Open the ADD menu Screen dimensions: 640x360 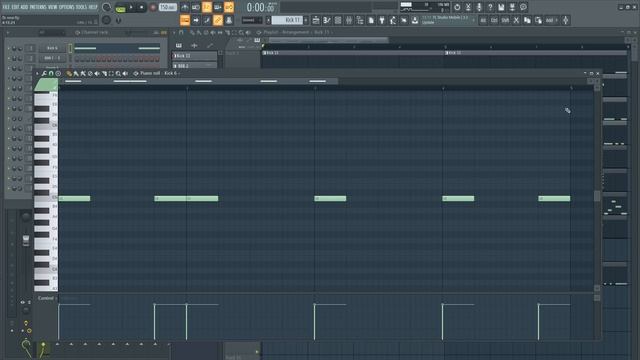tap(24, 7)
